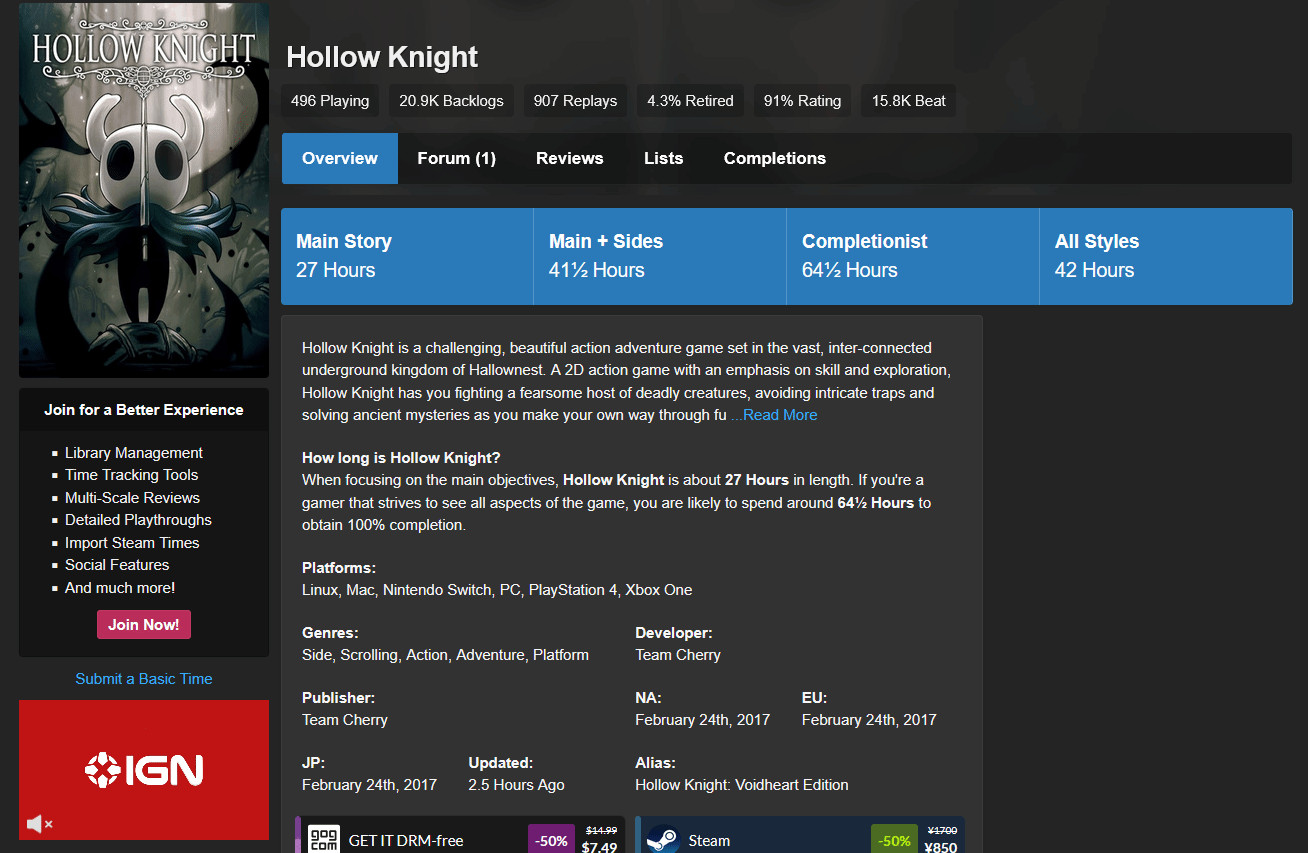Switch to the Forum (1) tab
1308x853 pixels.
click(x=456, y=158)
